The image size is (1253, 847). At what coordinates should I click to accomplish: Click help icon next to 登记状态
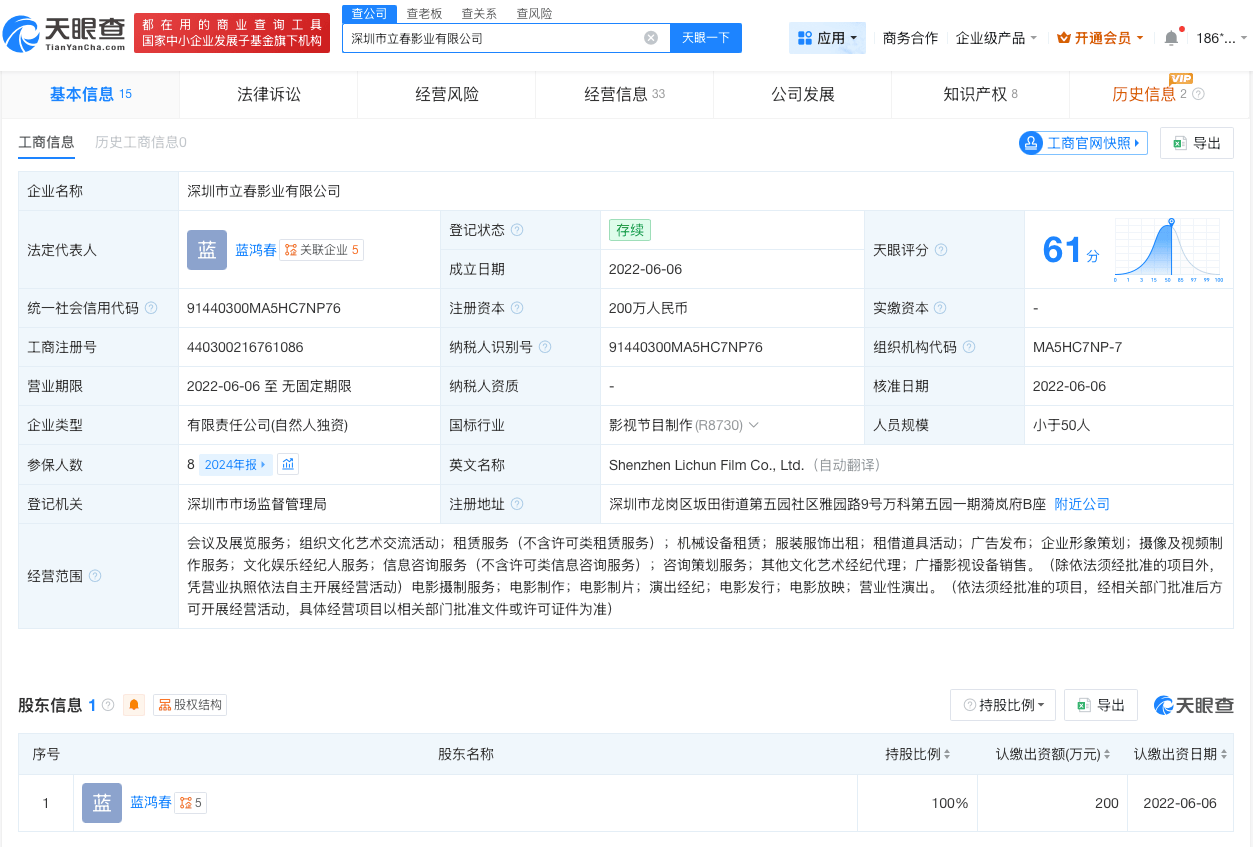point(517,230)
